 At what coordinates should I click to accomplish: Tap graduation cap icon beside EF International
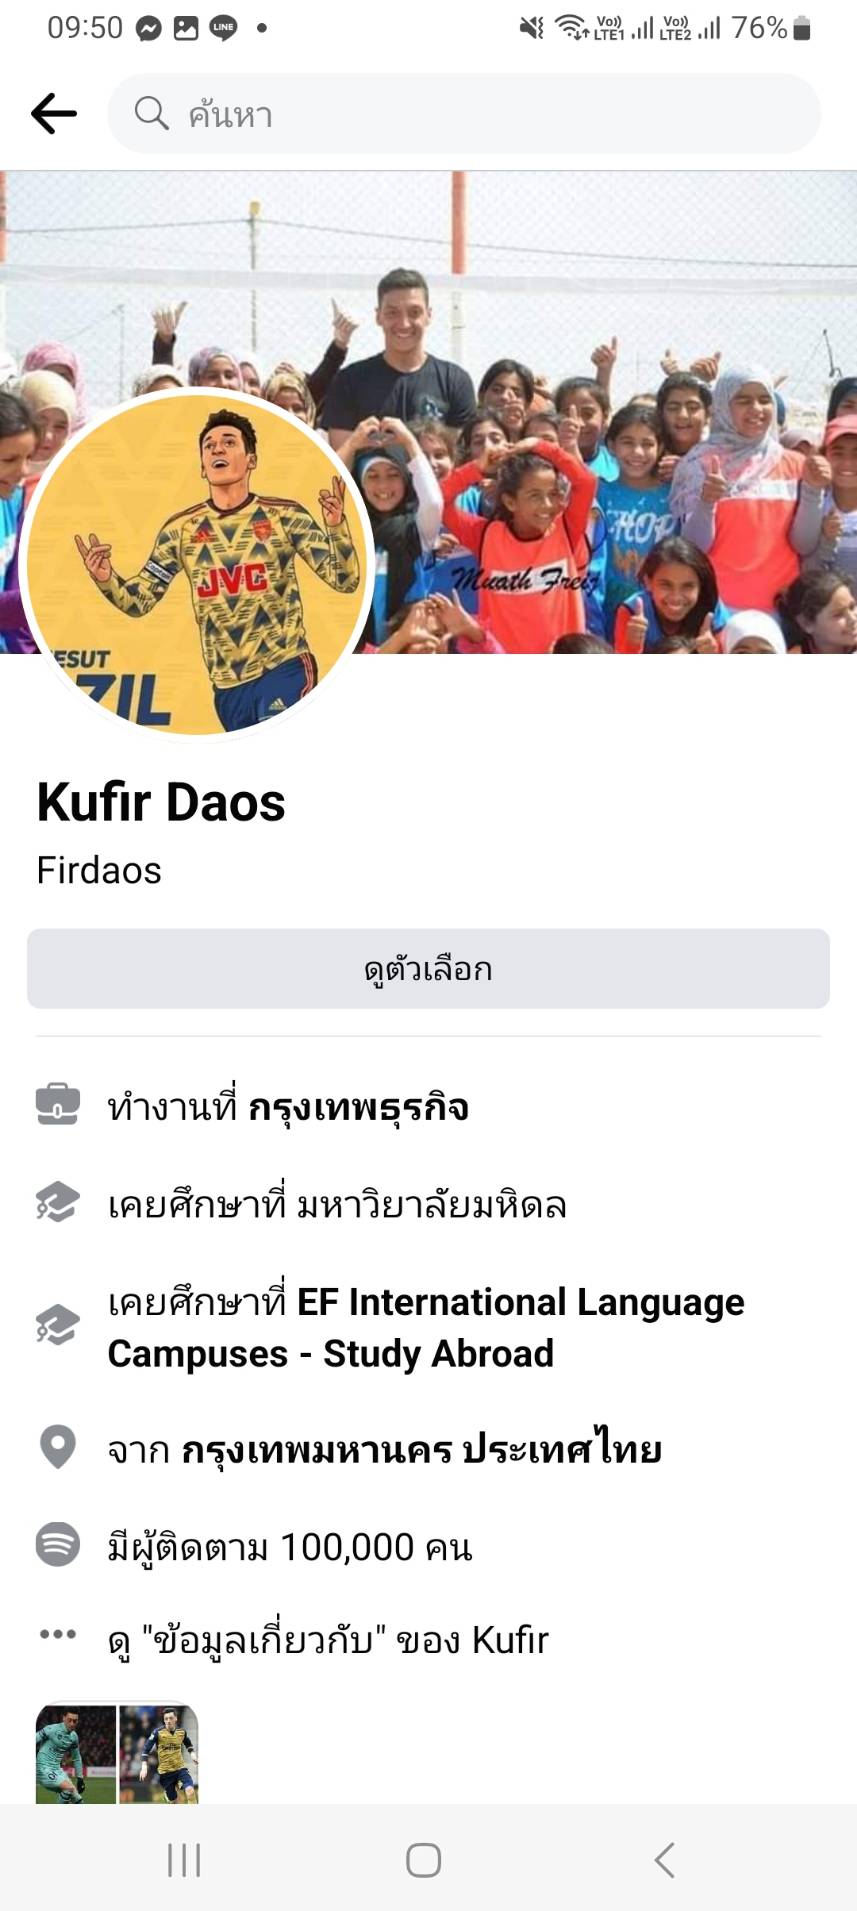(x=58, y=1324)
